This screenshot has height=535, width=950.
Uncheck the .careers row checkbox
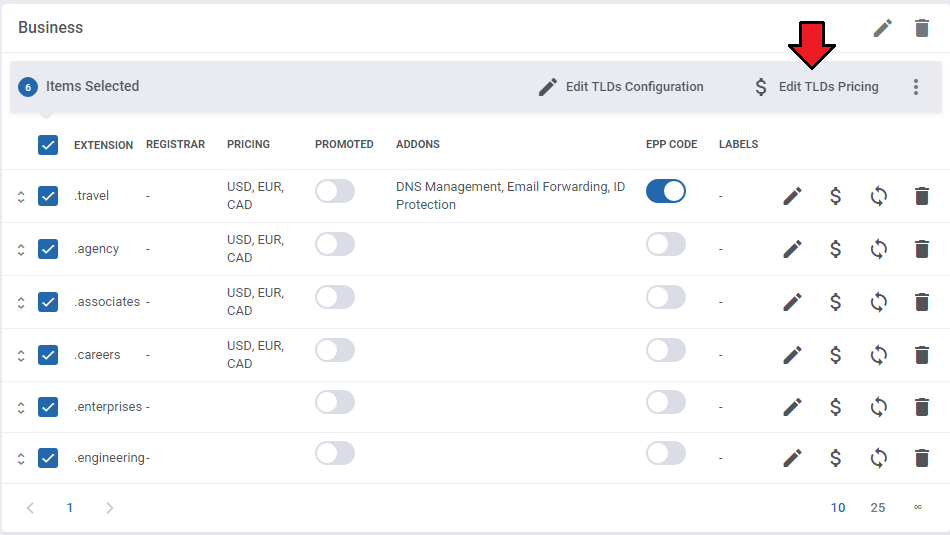click(x=48, y=355)
